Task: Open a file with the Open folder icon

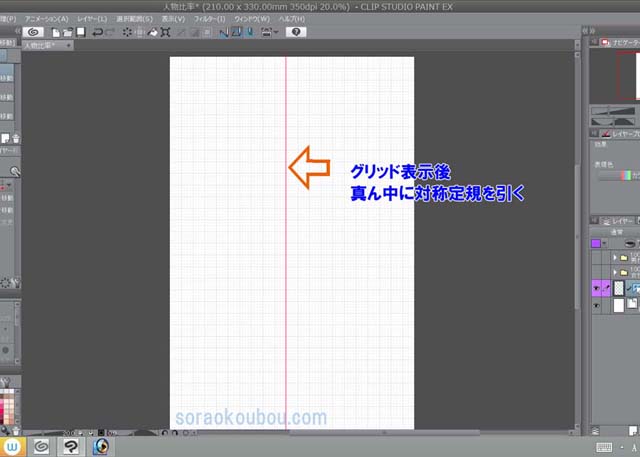Action: point(68,32)
